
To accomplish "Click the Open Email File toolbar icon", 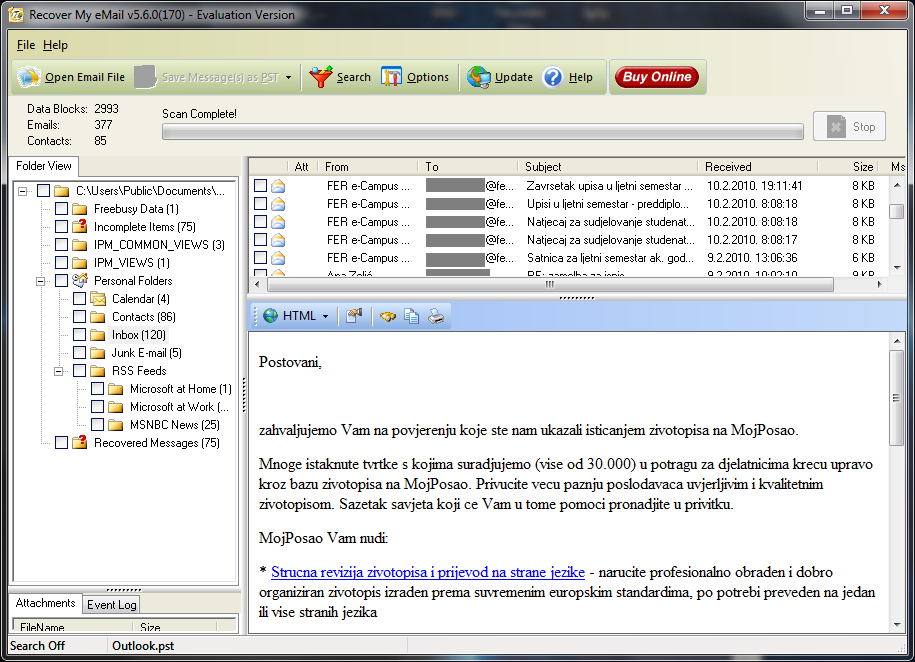I will tap(30, 77).
